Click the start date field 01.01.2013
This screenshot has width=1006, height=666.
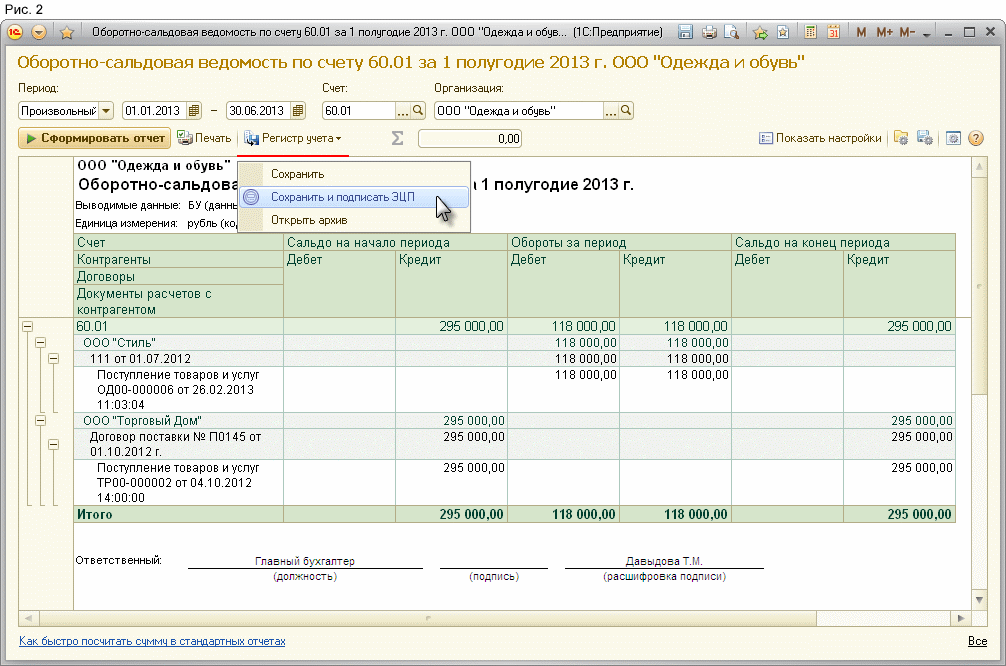154,111
